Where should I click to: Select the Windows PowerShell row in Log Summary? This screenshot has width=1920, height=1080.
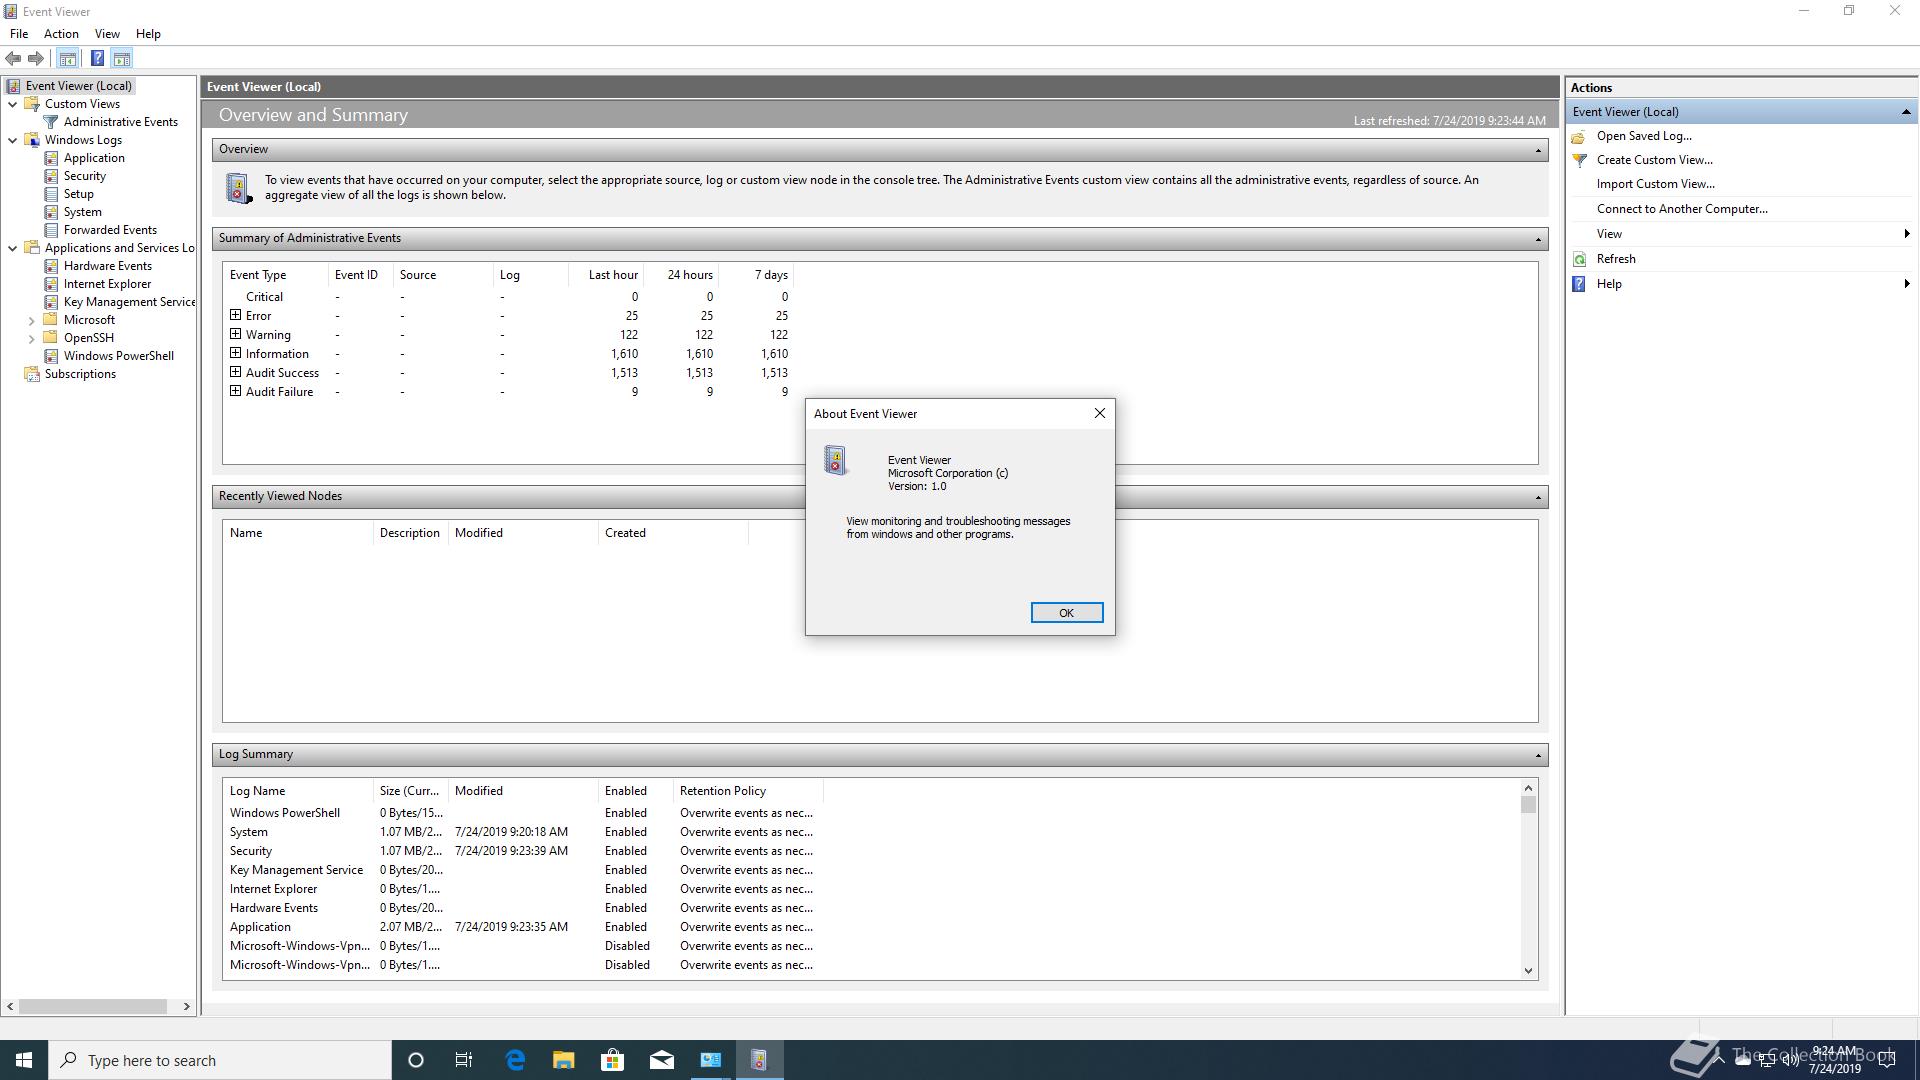(x=521, y=813)
